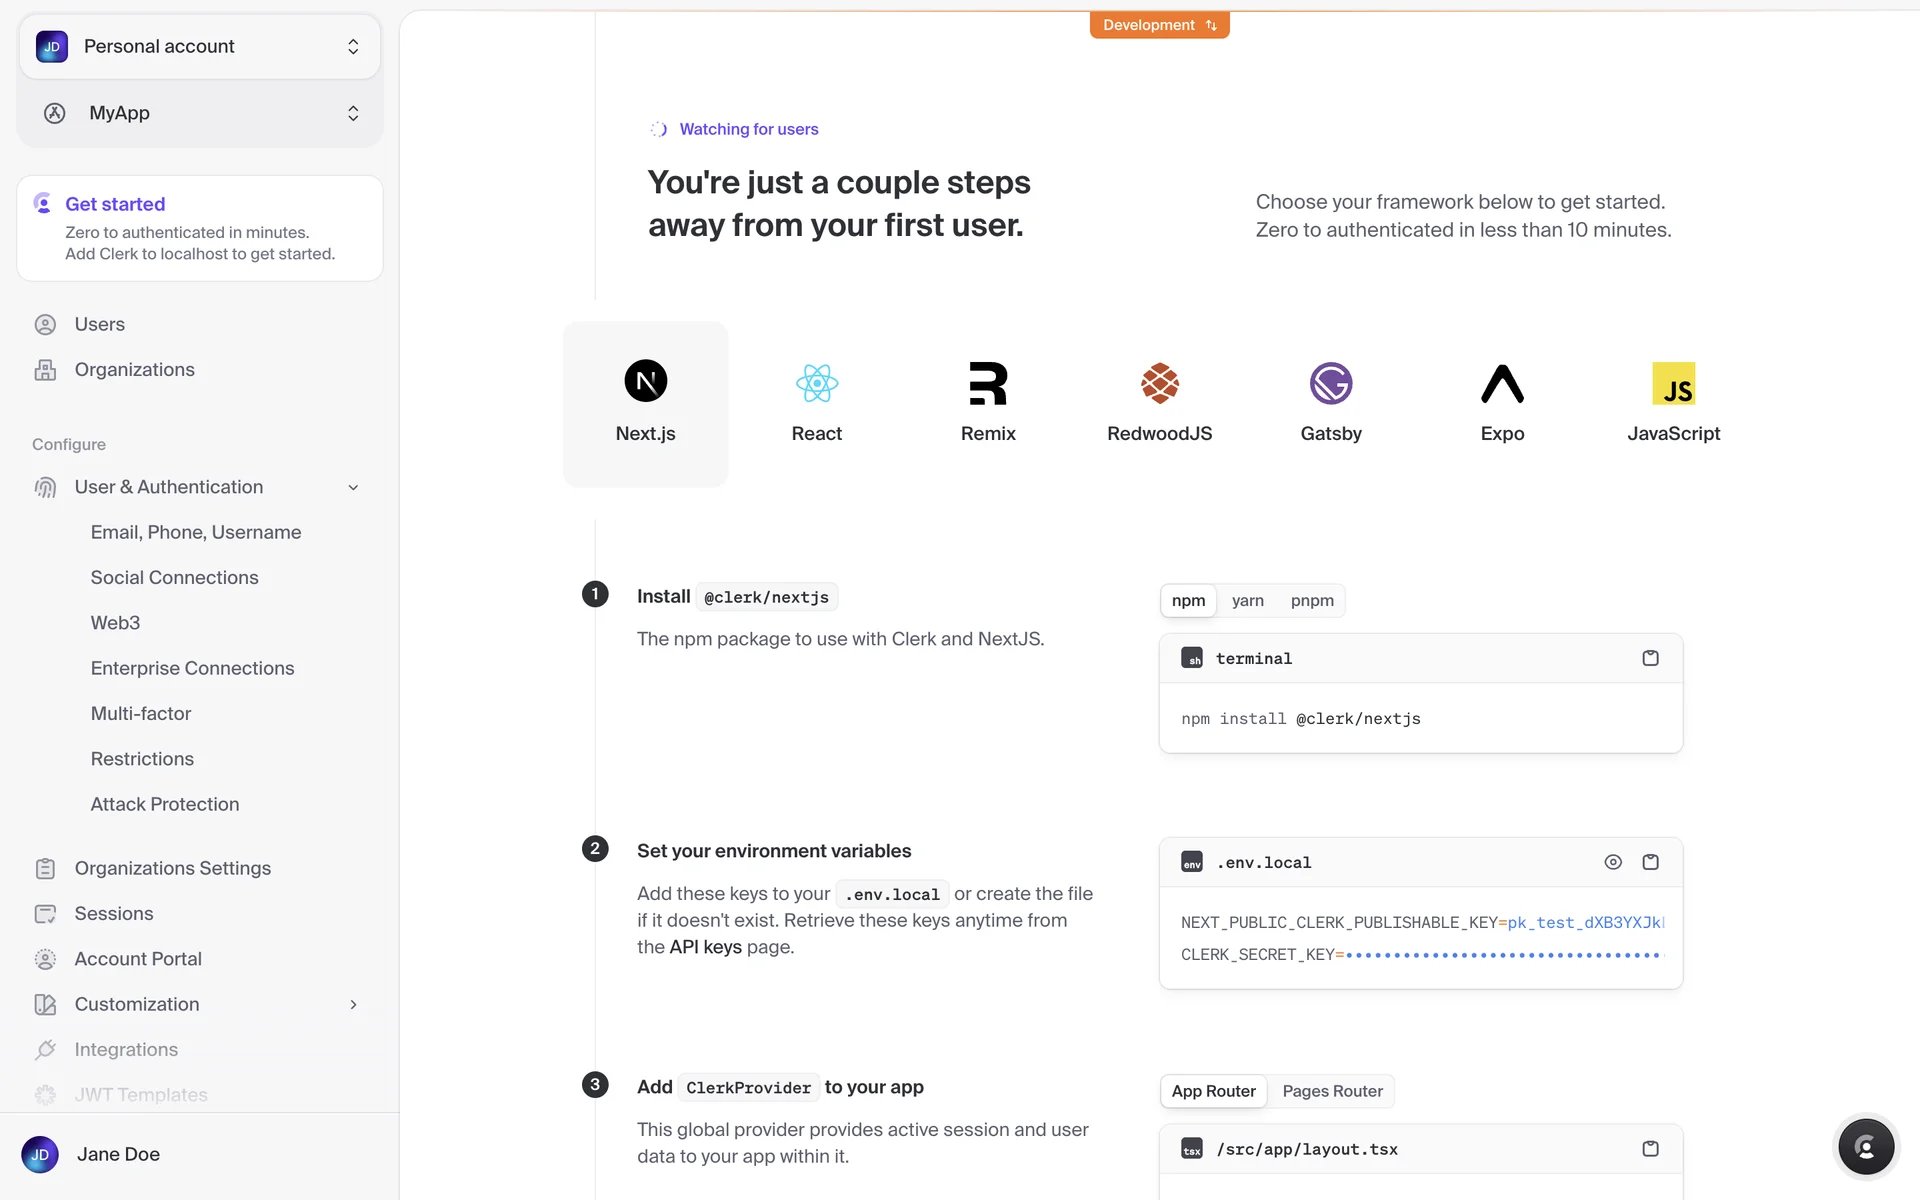Switch to the Pages Router tab
The image size is (1920, 1200).
1332,1091
